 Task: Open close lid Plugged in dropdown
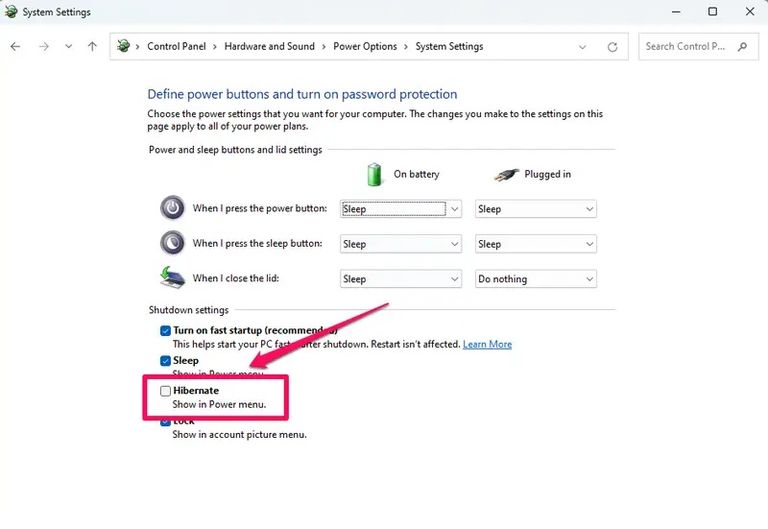click(x=535, y=279)
